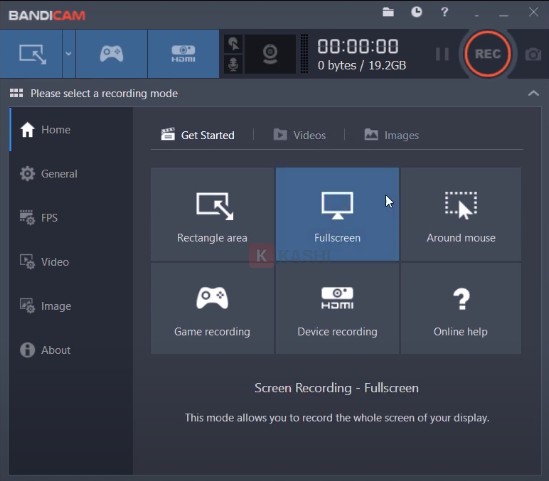
Task: Click the grid icon beside 'Please select a recording mode'
Action: (16, 93)
